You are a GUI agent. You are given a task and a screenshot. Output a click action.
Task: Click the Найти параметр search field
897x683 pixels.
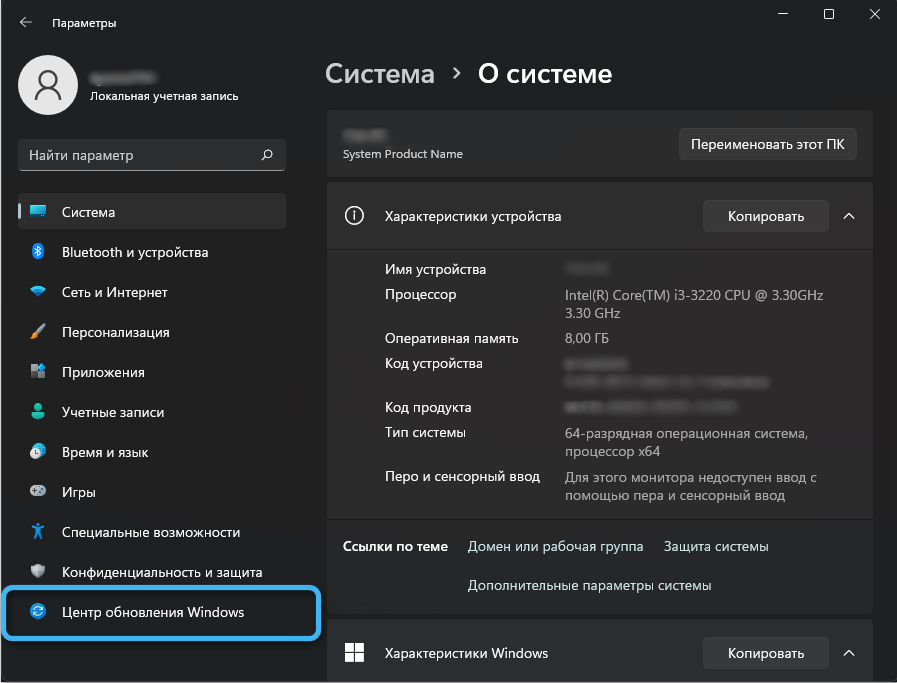coord(140,155)
